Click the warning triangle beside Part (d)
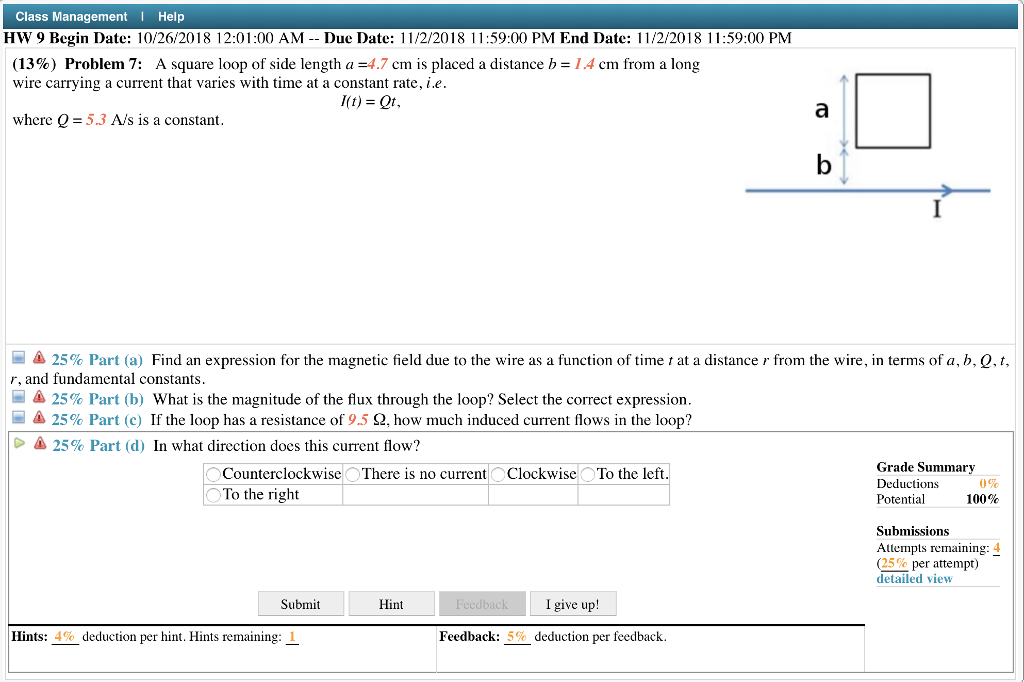This screenshot has height=682, width=1024. [x=38, y=441]
